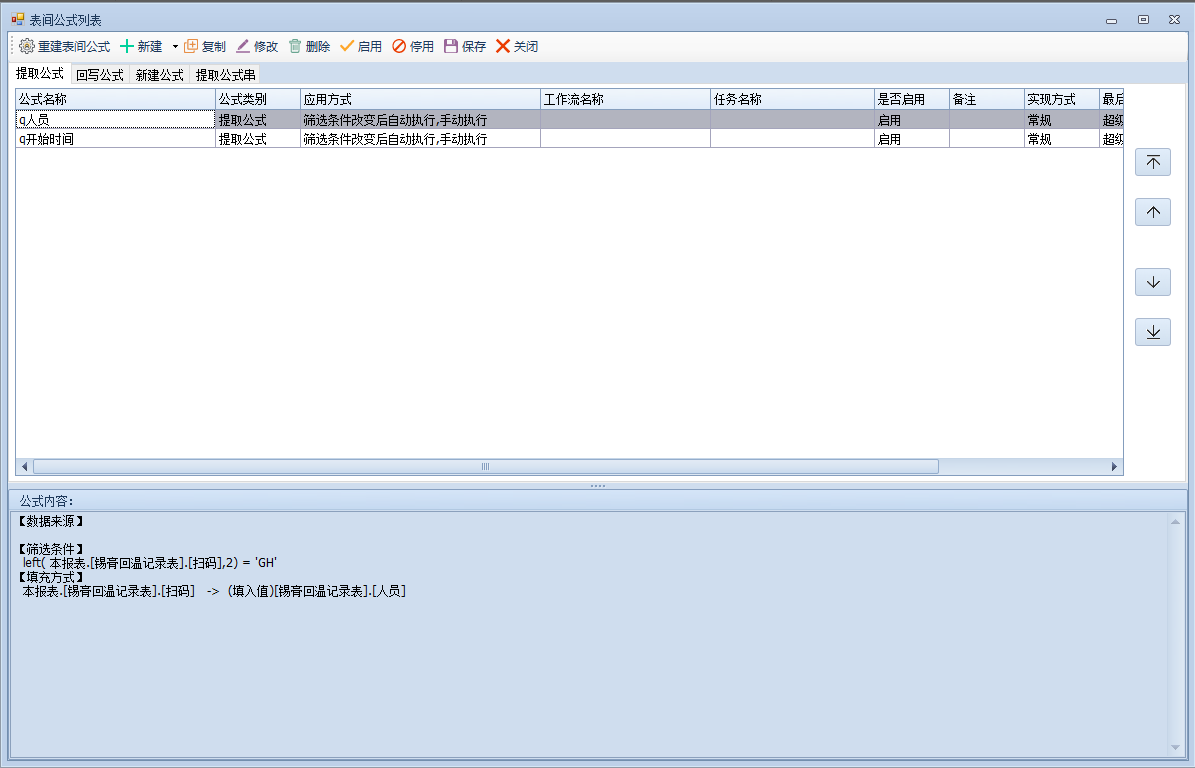Move formula down one row
Image resolution: width=1195 pixels, height=768 pixels.
[1152, 282]
